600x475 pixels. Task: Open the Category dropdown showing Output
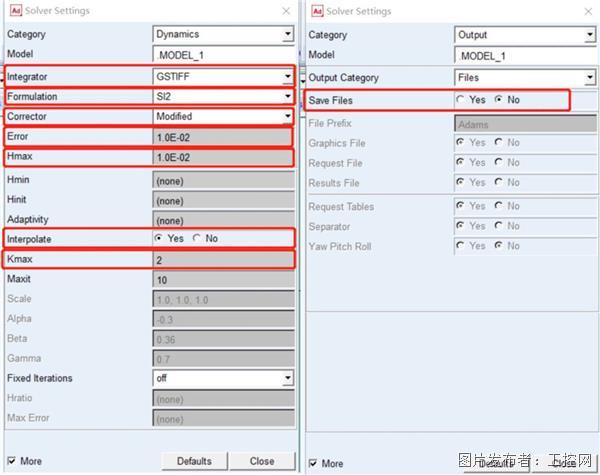pos(525,35)
